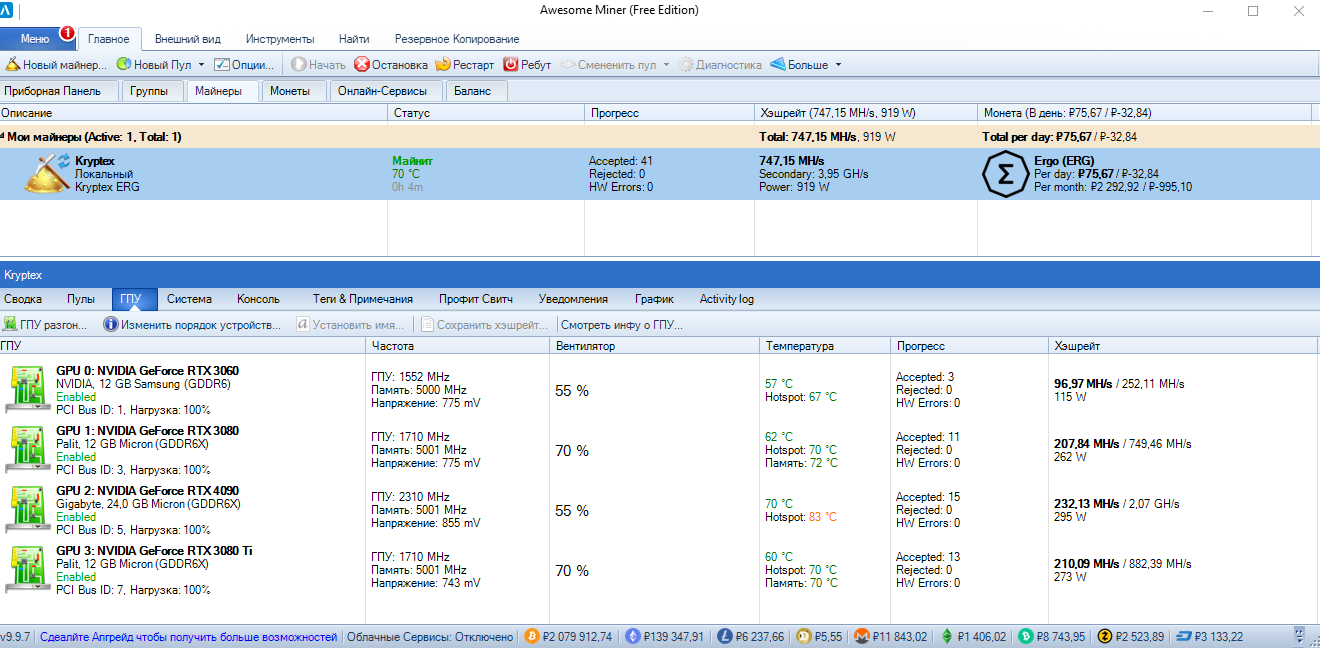Open the Система detail tab
Screen dimensions: 1320x648
[189, 298]
